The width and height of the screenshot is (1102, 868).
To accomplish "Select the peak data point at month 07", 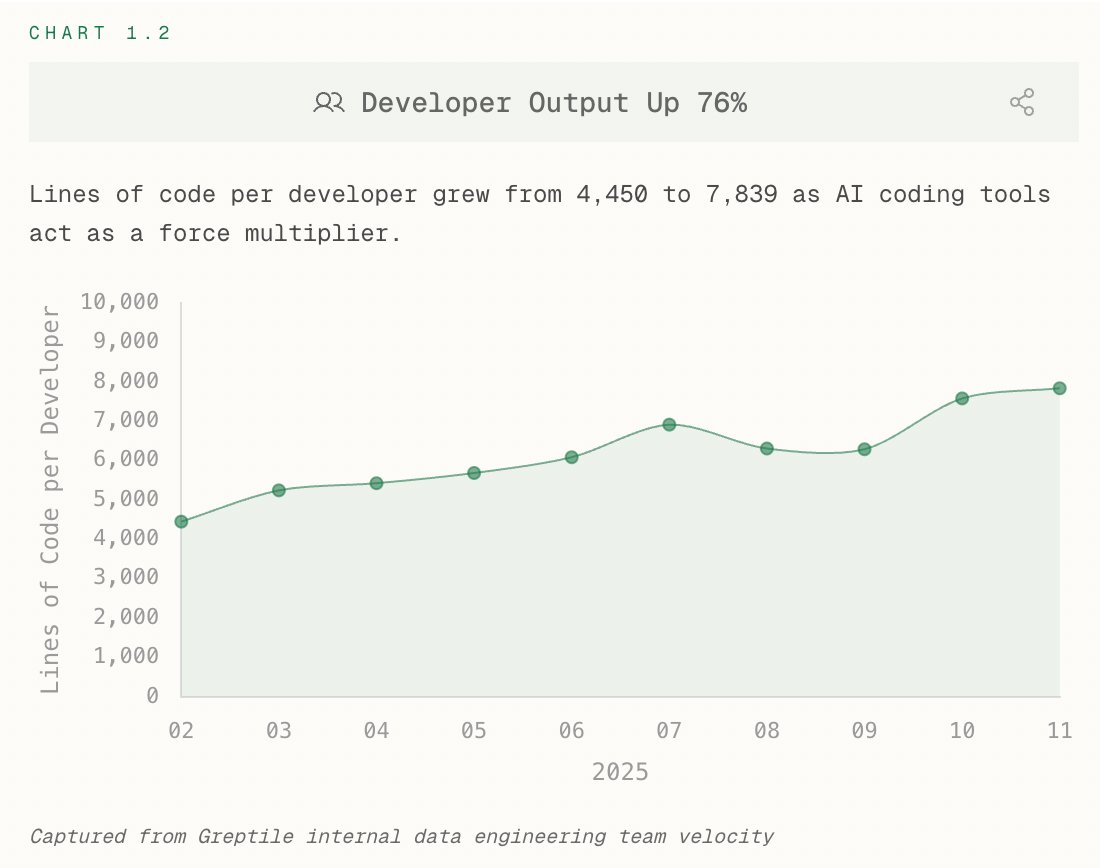I will coord(669,425).
